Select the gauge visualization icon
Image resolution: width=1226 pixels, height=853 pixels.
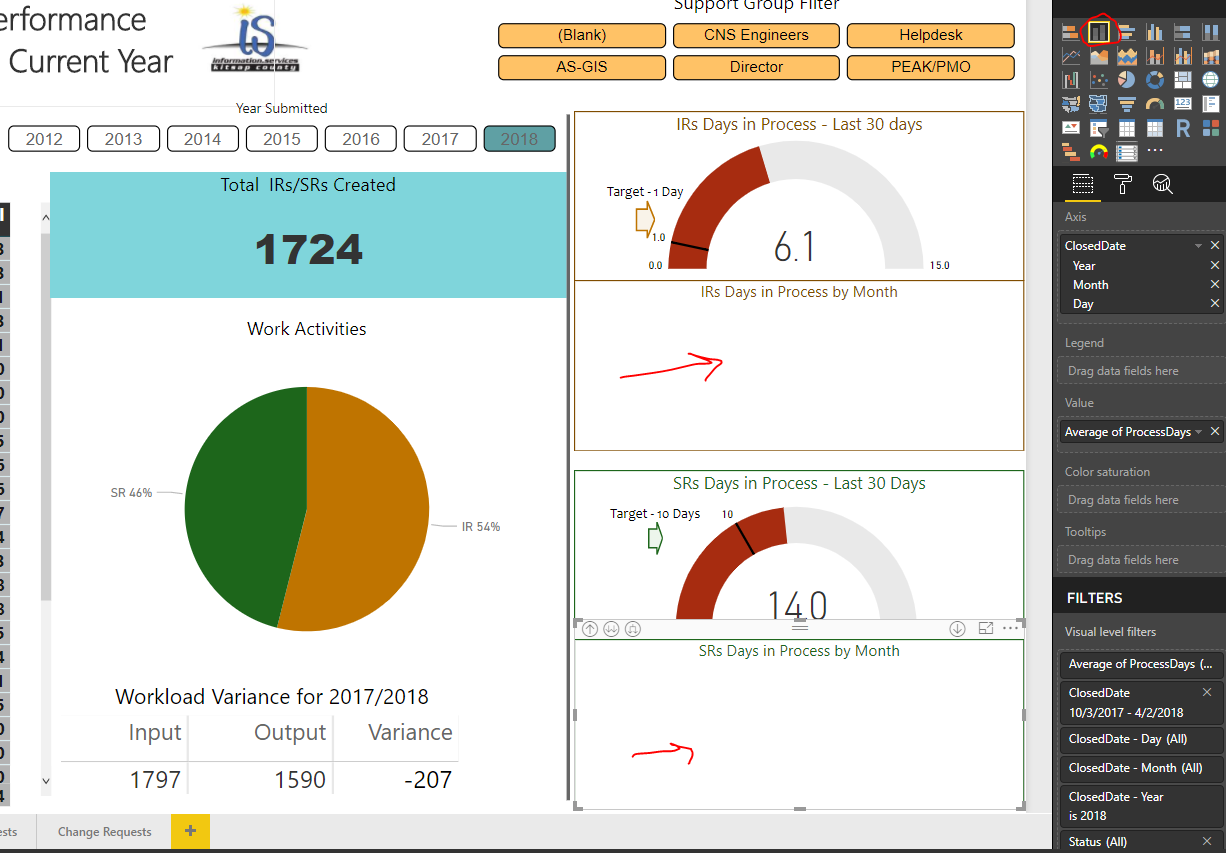coord(1155,105)
